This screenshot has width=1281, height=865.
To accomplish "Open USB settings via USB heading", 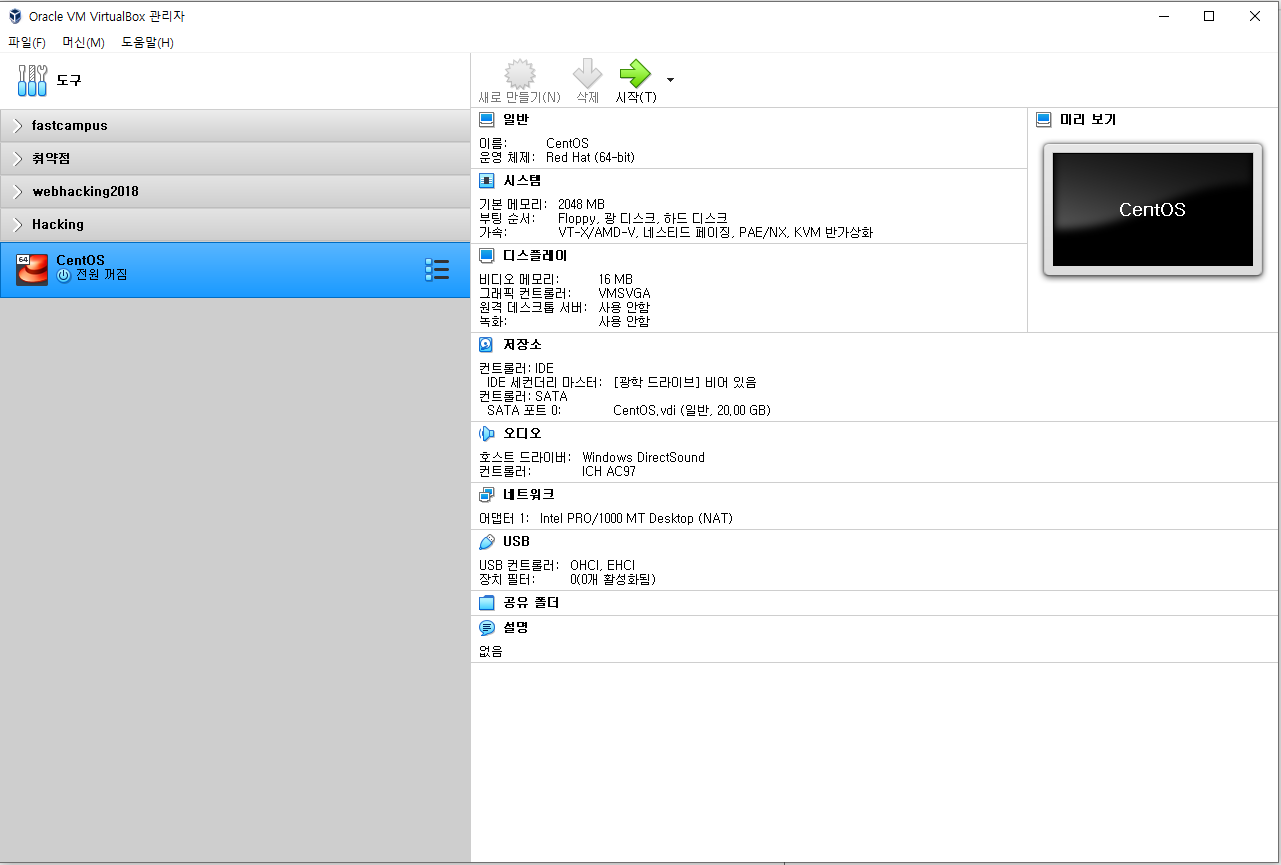I will 516,542.
